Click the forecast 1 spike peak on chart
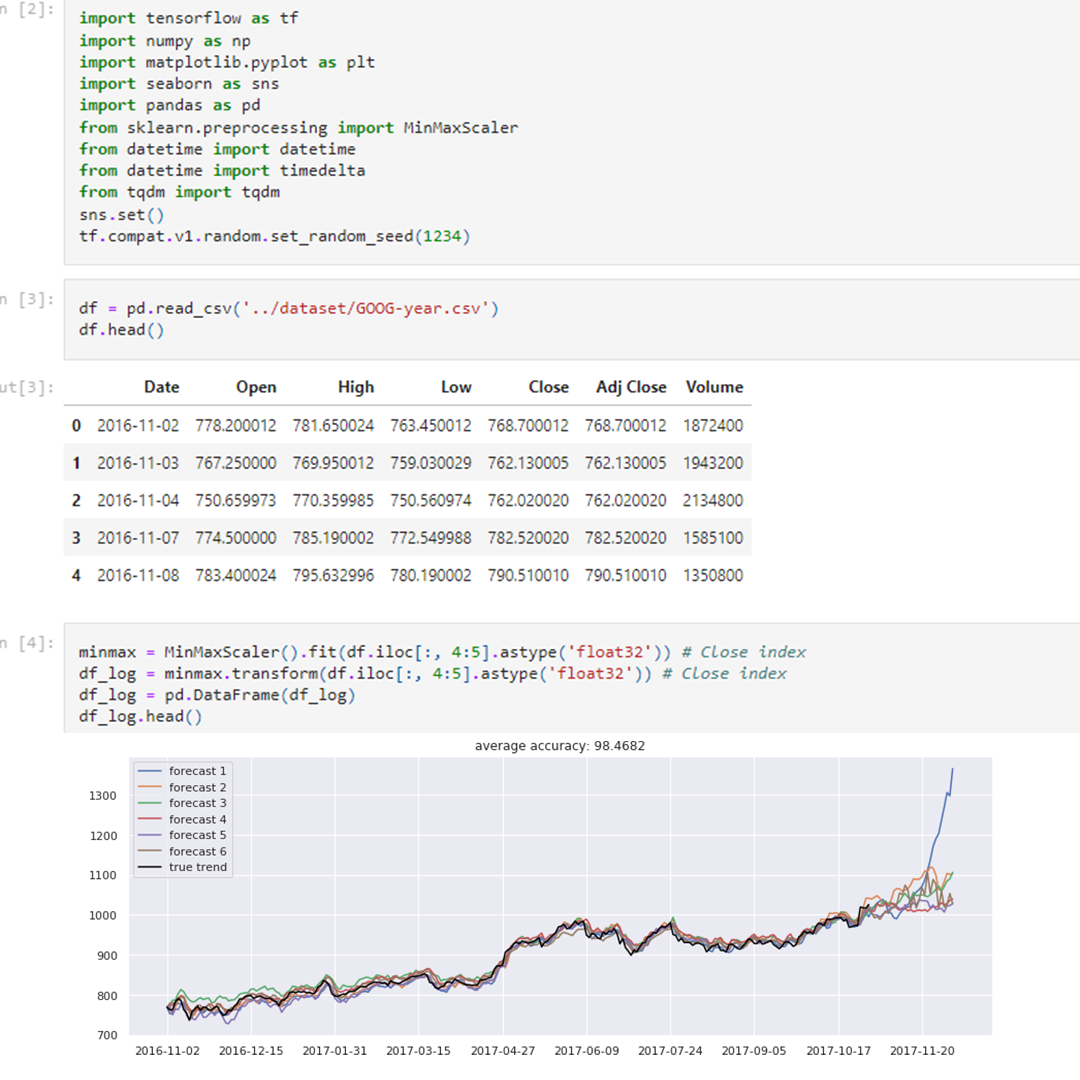 tap(953, 769)
